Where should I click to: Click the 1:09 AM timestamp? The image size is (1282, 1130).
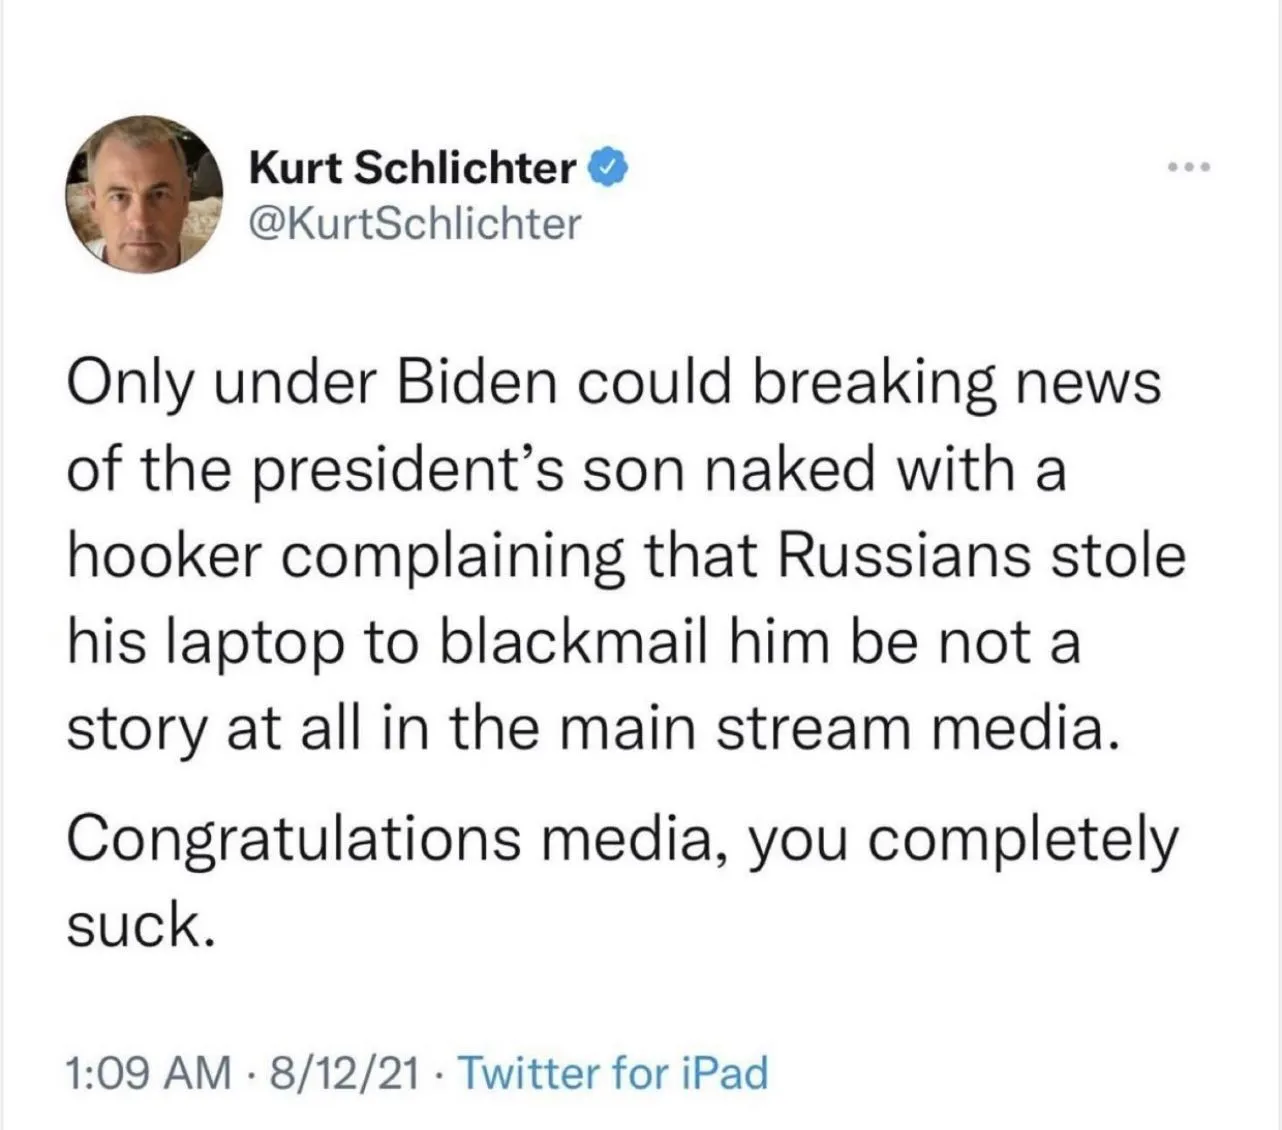[148, 1073]
